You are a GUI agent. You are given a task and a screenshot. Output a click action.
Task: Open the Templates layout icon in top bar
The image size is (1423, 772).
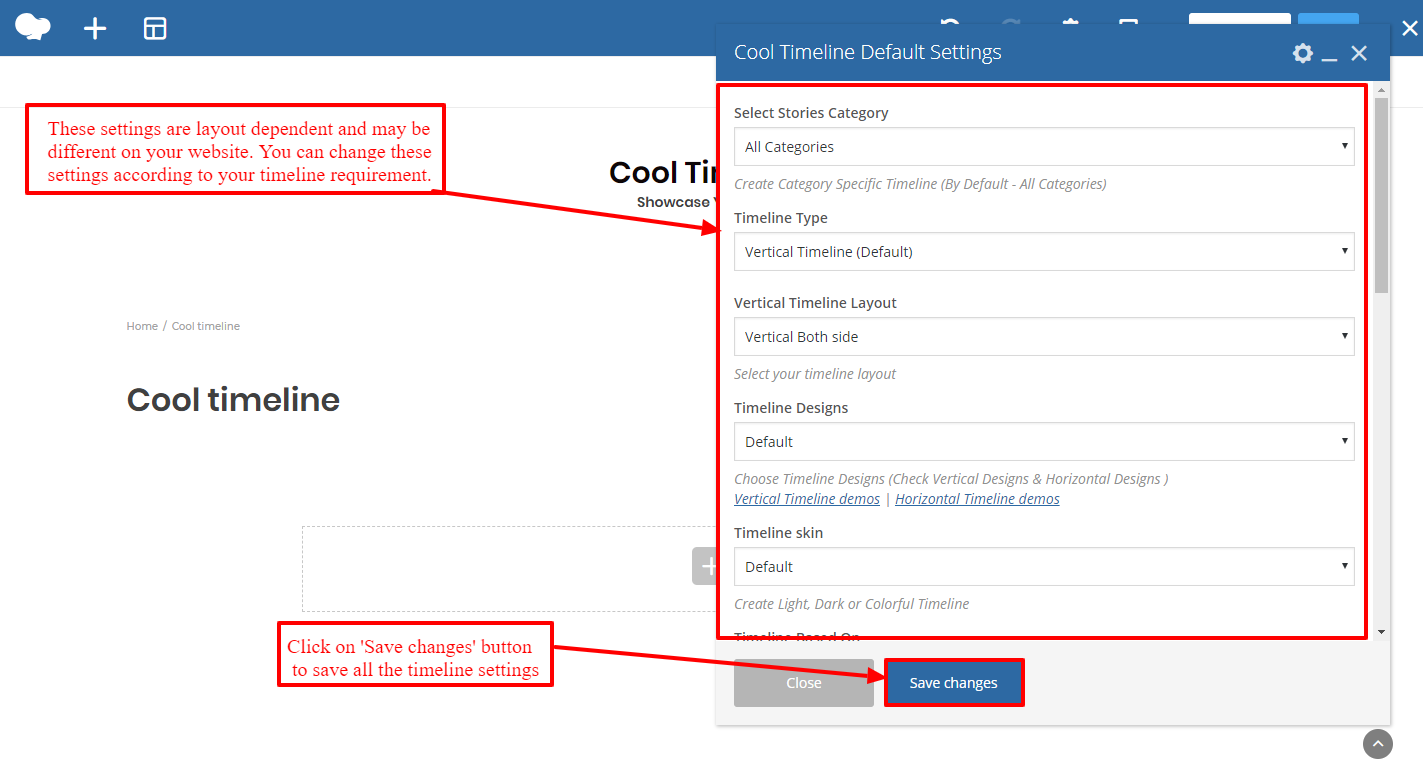click(155, 28)
